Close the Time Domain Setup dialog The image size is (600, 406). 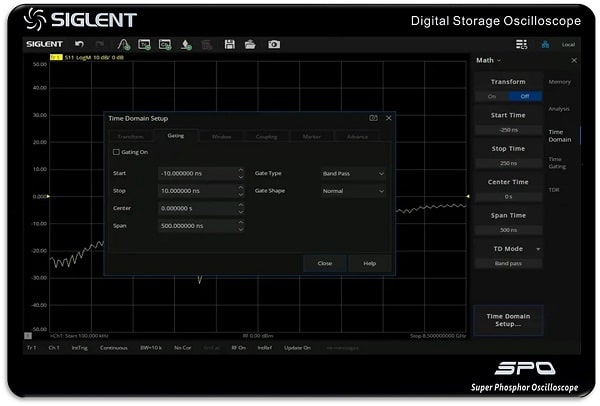[389, 118]
